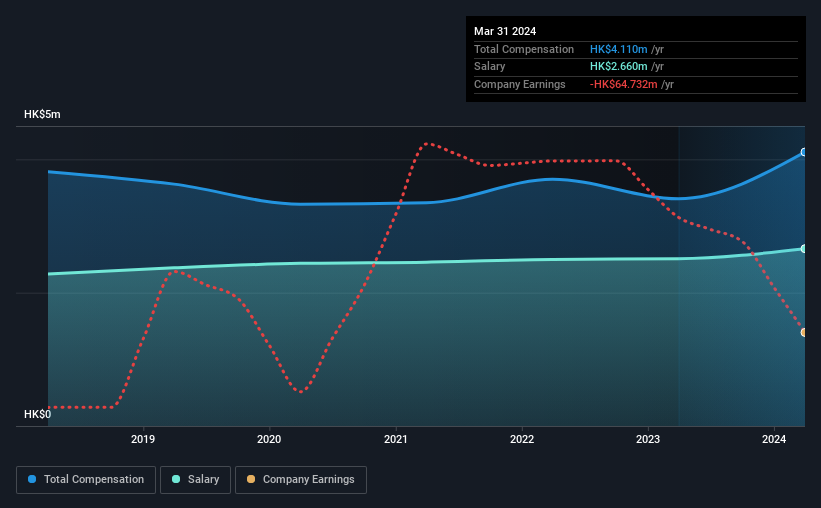Click the Salary tooltip row label
This screenshot has height=508, width=821.
point(490,67)
